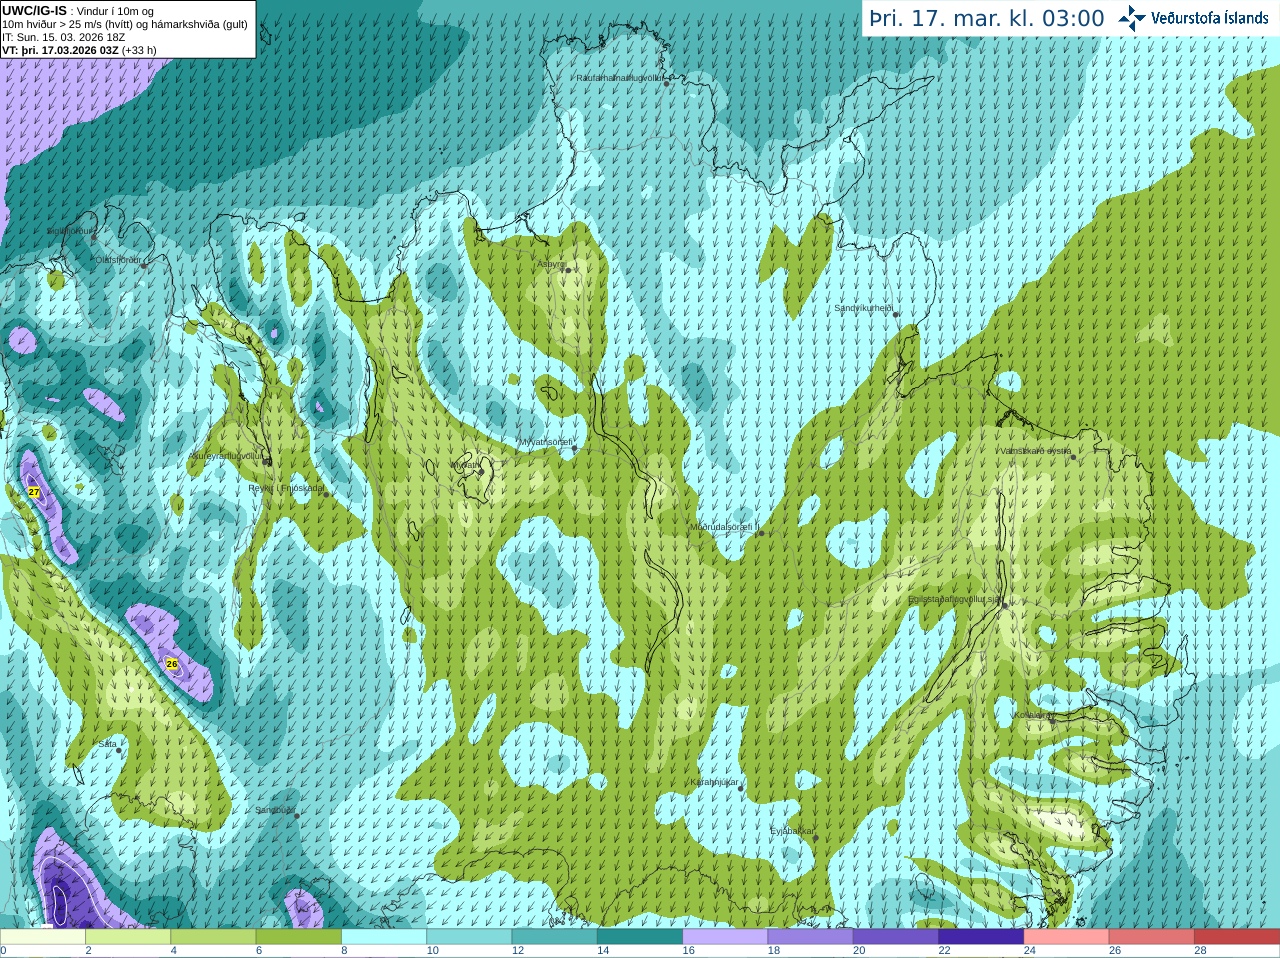This screenshot has width=1280, height=958.
Task: Click the 16–18 m/s lavender swatch
Action: tap(725, 937)
